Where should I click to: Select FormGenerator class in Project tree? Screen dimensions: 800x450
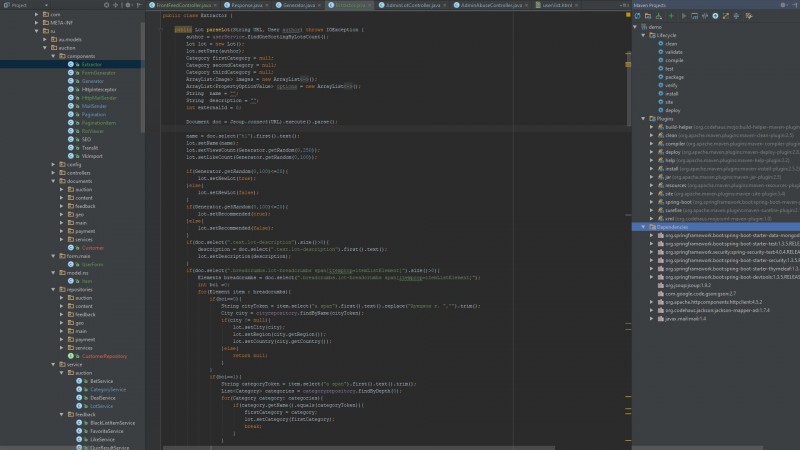98,73
